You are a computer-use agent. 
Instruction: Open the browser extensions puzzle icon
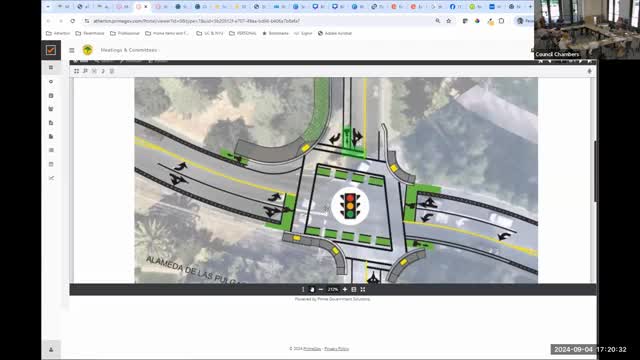click(501, 21)
